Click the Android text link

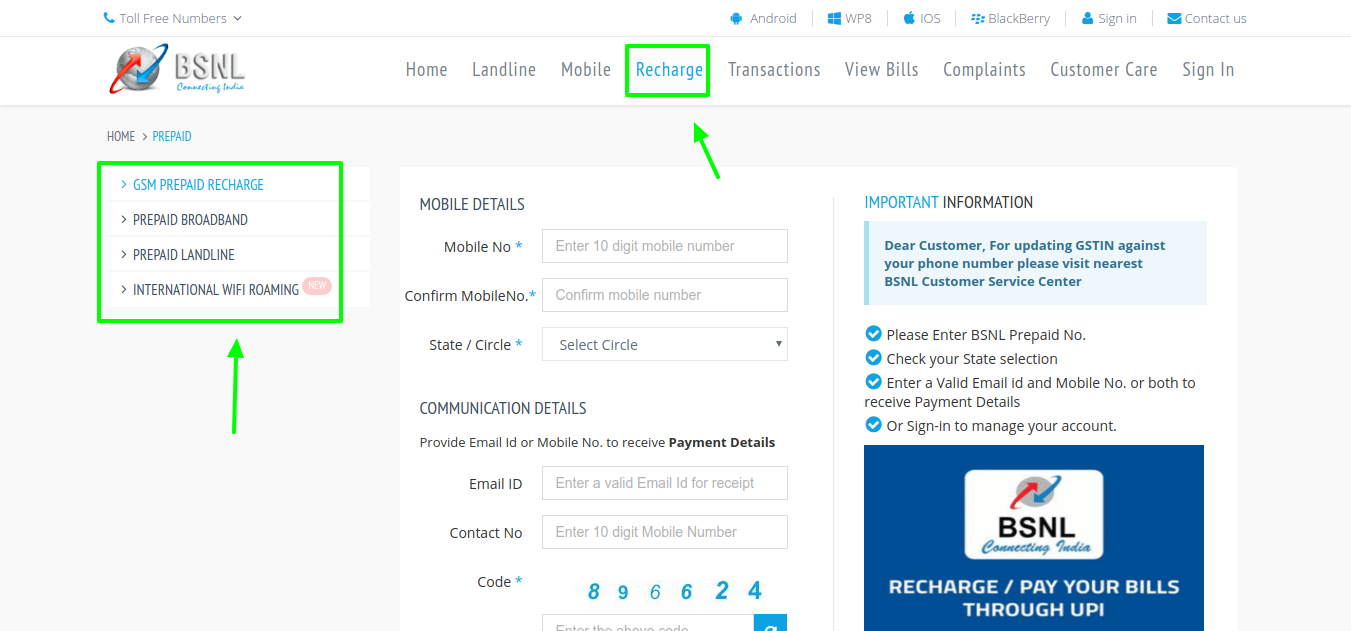(773, 18)
